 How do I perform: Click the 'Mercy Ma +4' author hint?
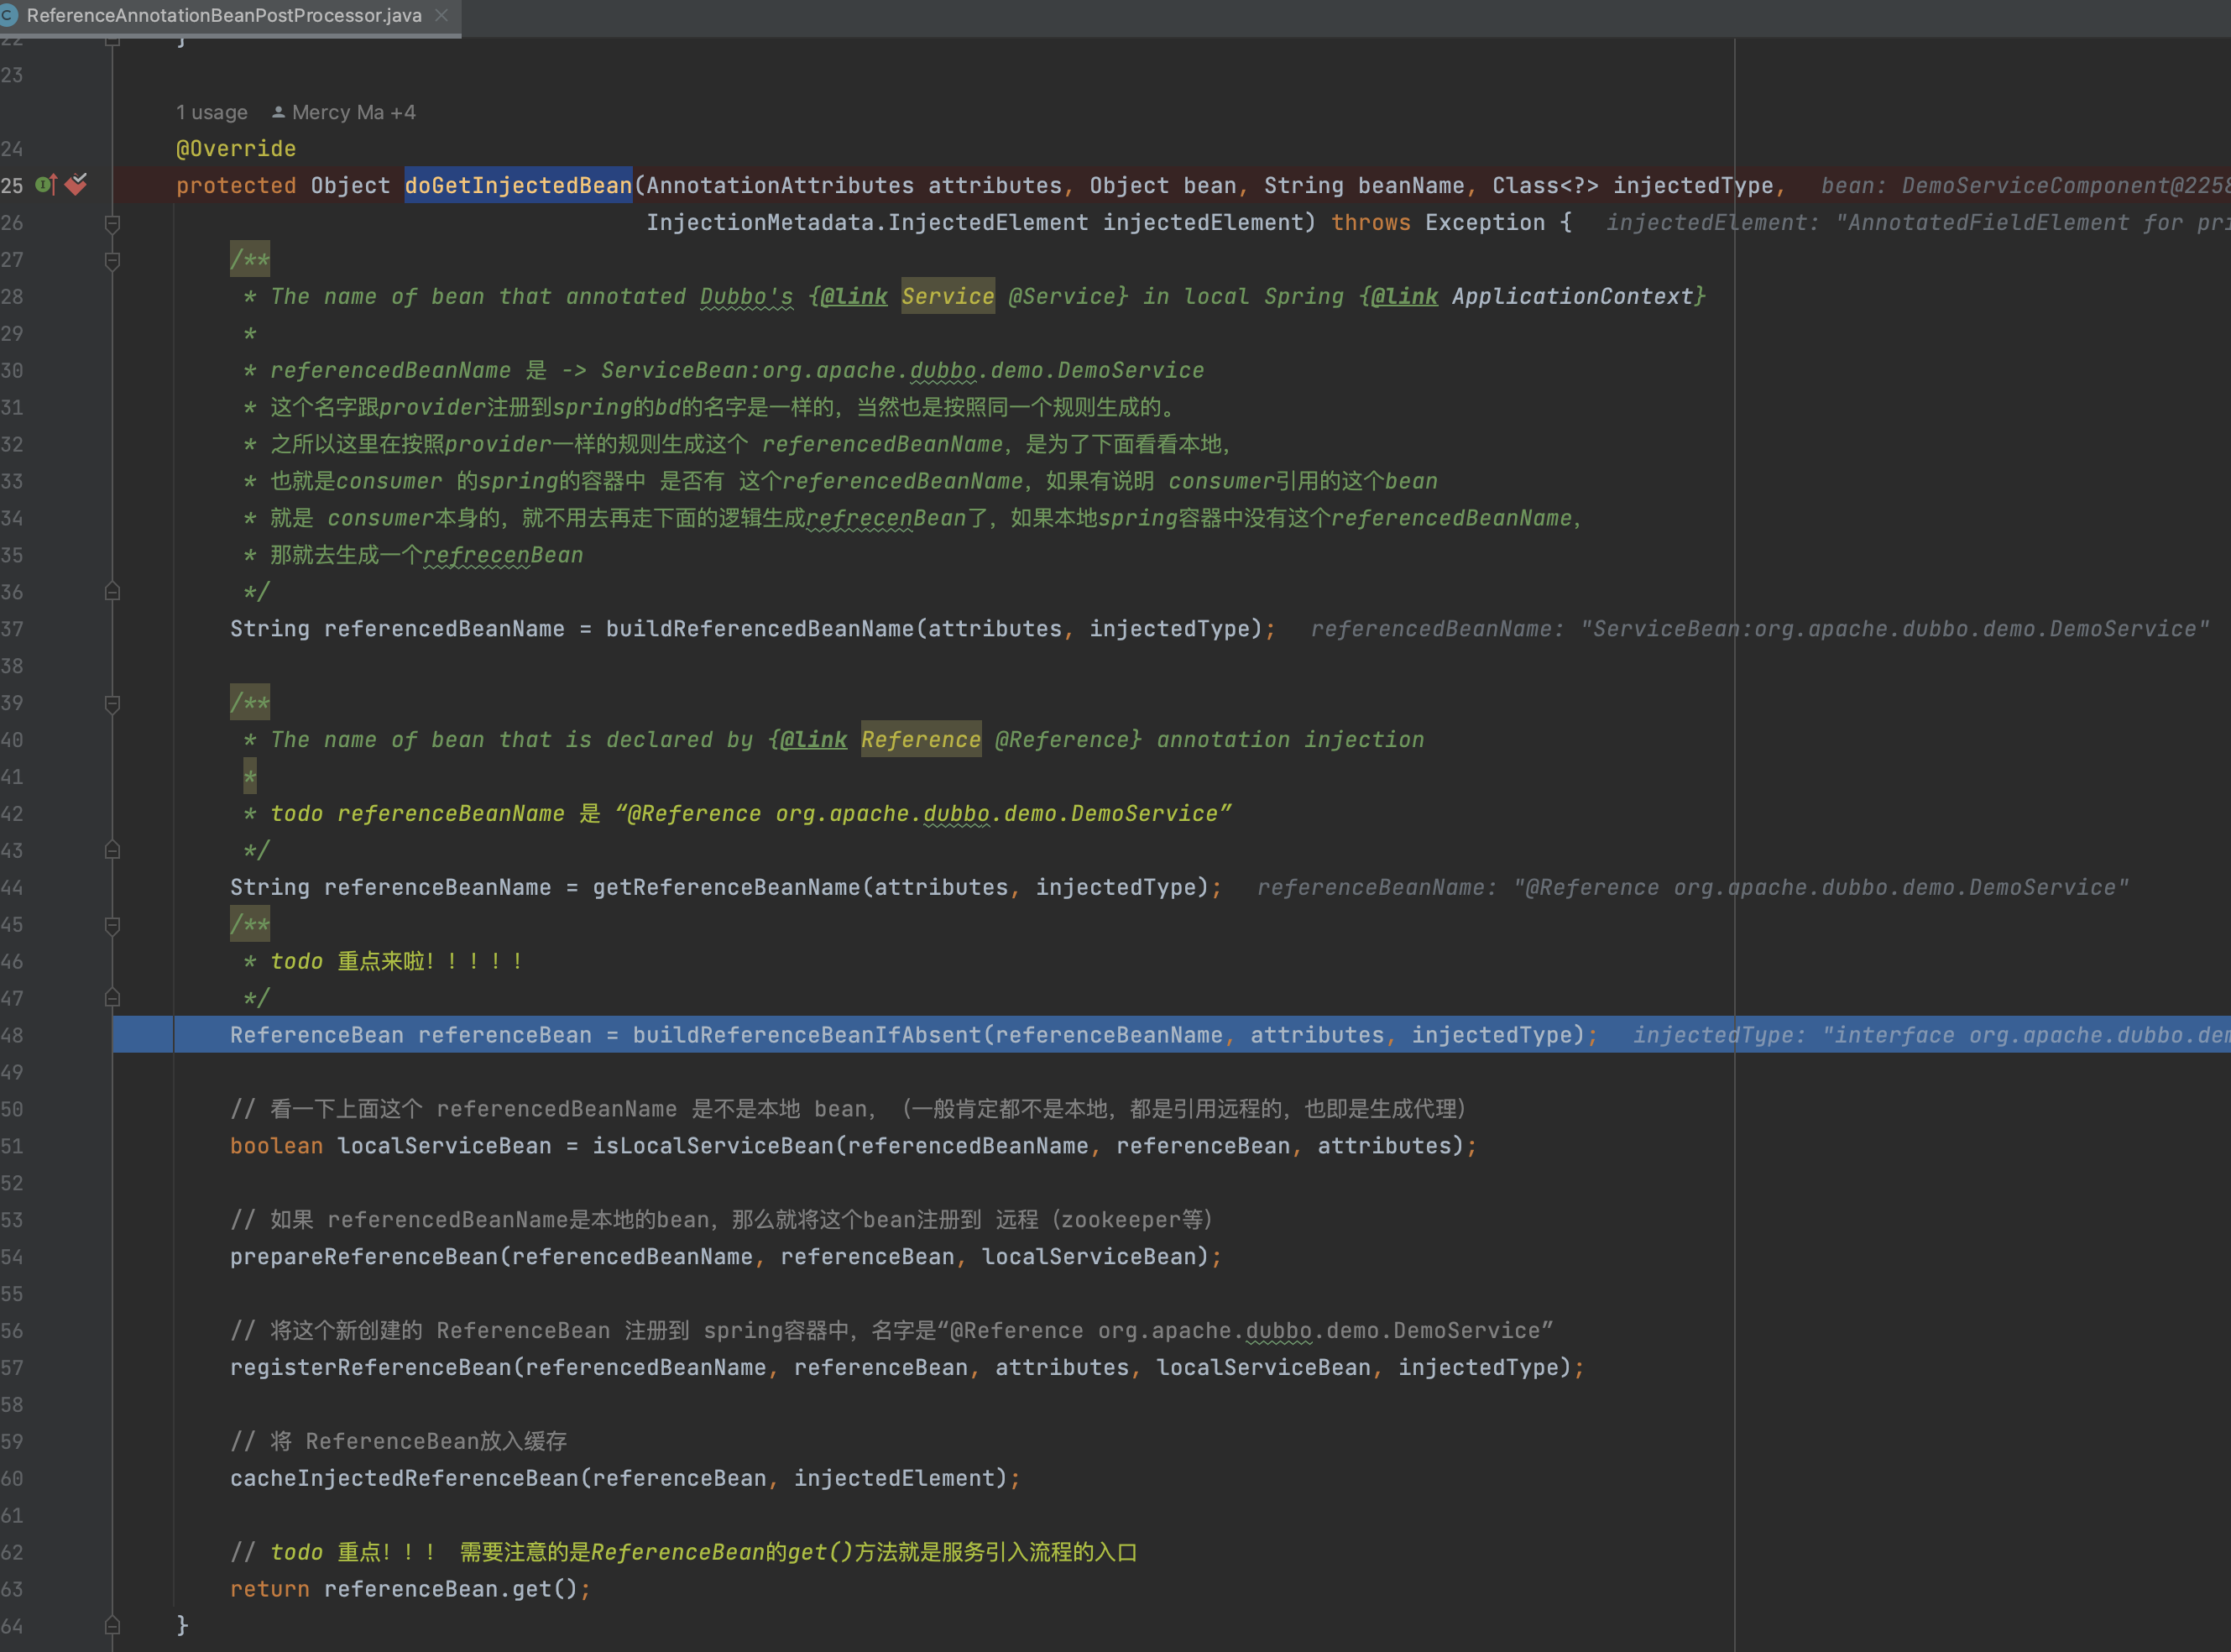[x=343, y=112]
